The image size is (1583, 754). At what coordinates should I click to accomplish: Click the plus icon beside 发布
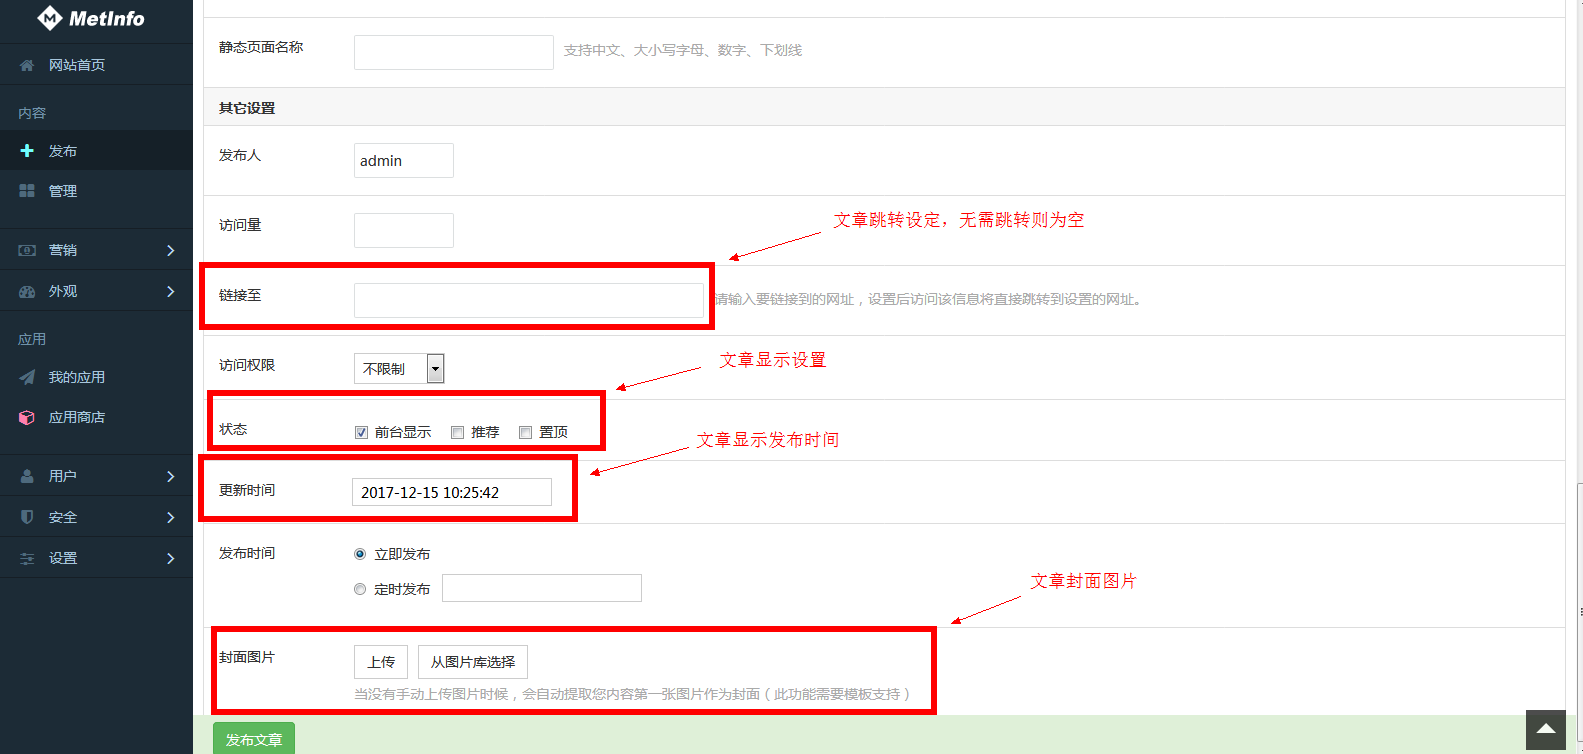[27, 151]
